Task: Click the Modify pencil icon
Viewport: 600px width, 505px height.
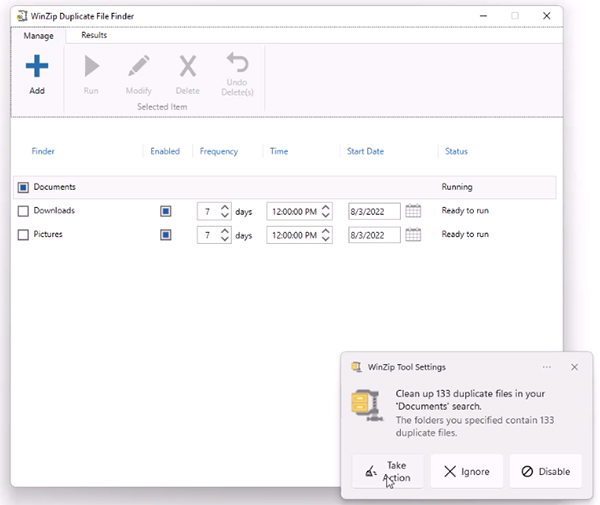Action: [138, 67]
